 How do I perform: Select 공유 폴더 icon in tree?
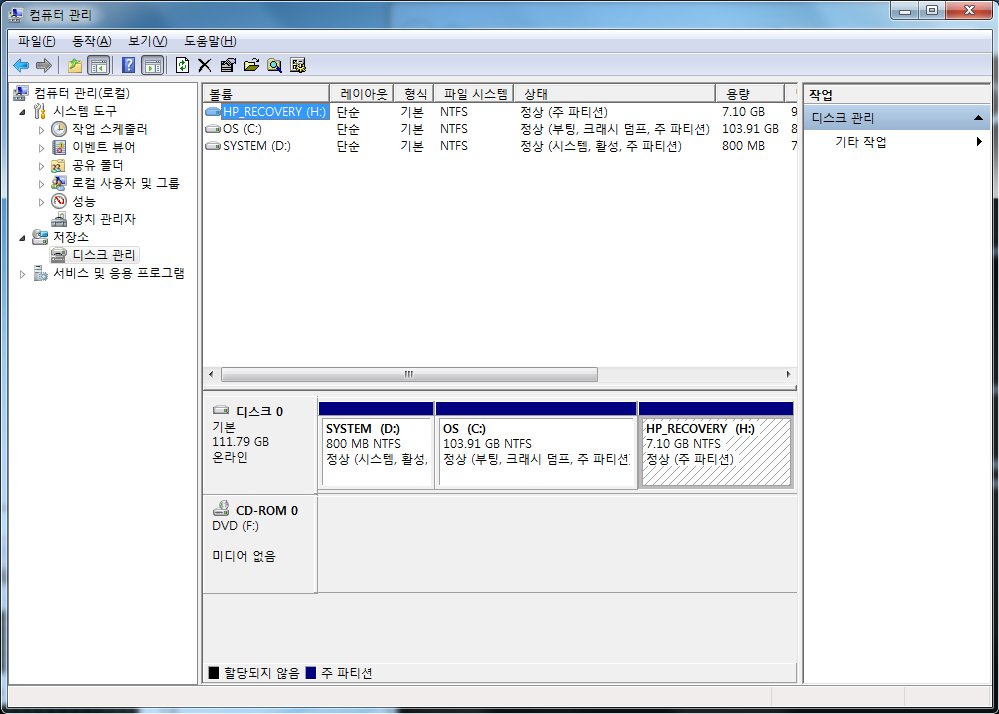coord(59,166)
